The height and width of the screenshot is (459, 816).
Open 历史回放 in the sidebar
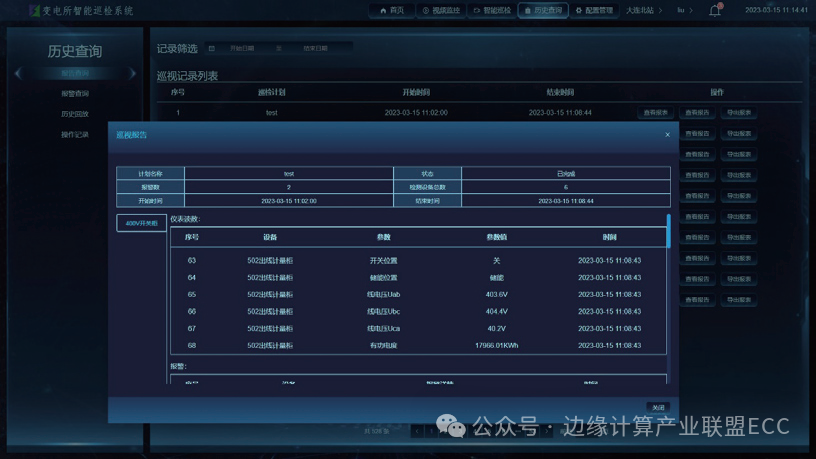[75, 114]
